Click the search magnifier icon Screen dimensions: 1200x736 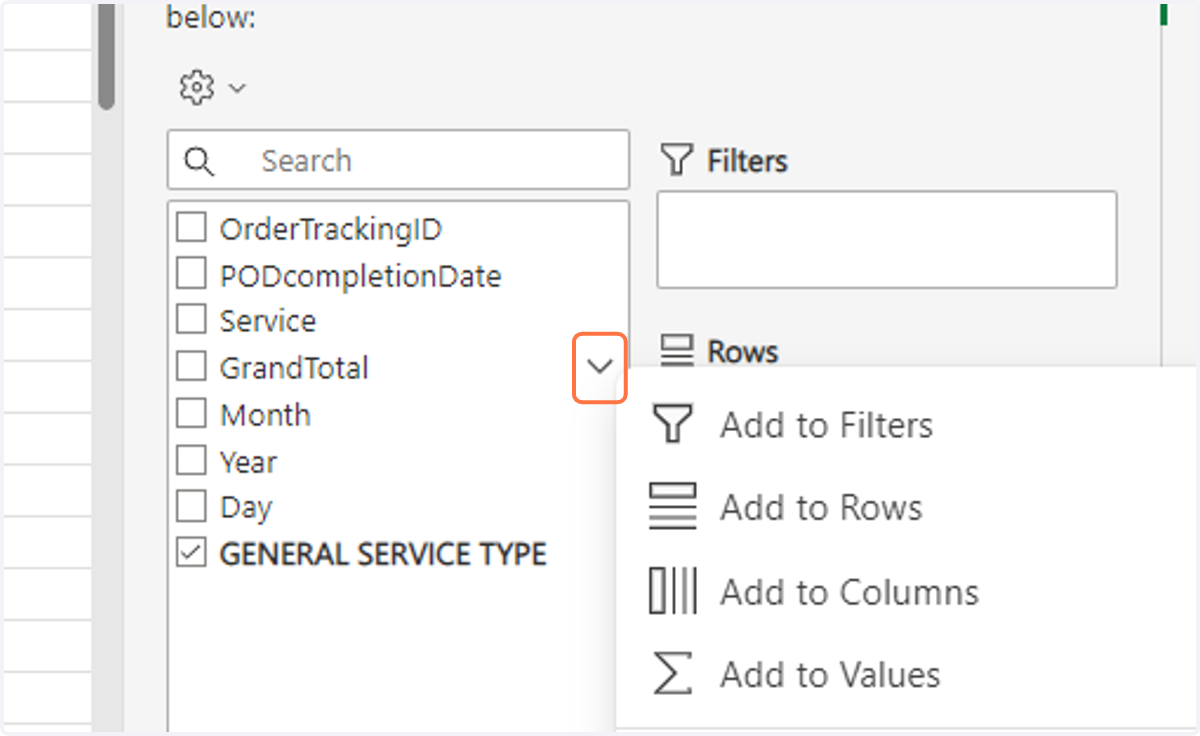[200, 161]
